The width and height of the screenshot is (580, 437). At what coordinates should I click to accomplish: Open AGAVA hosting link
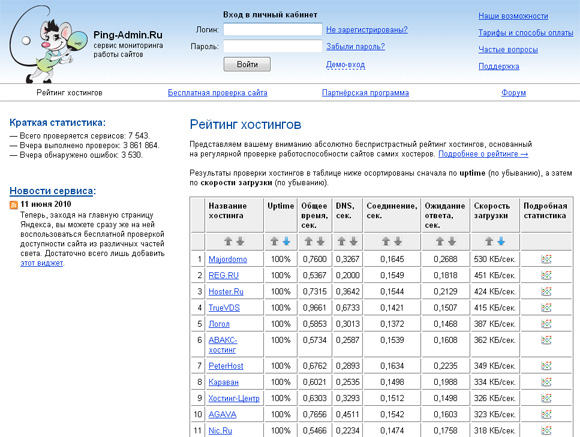click(222, 414)
